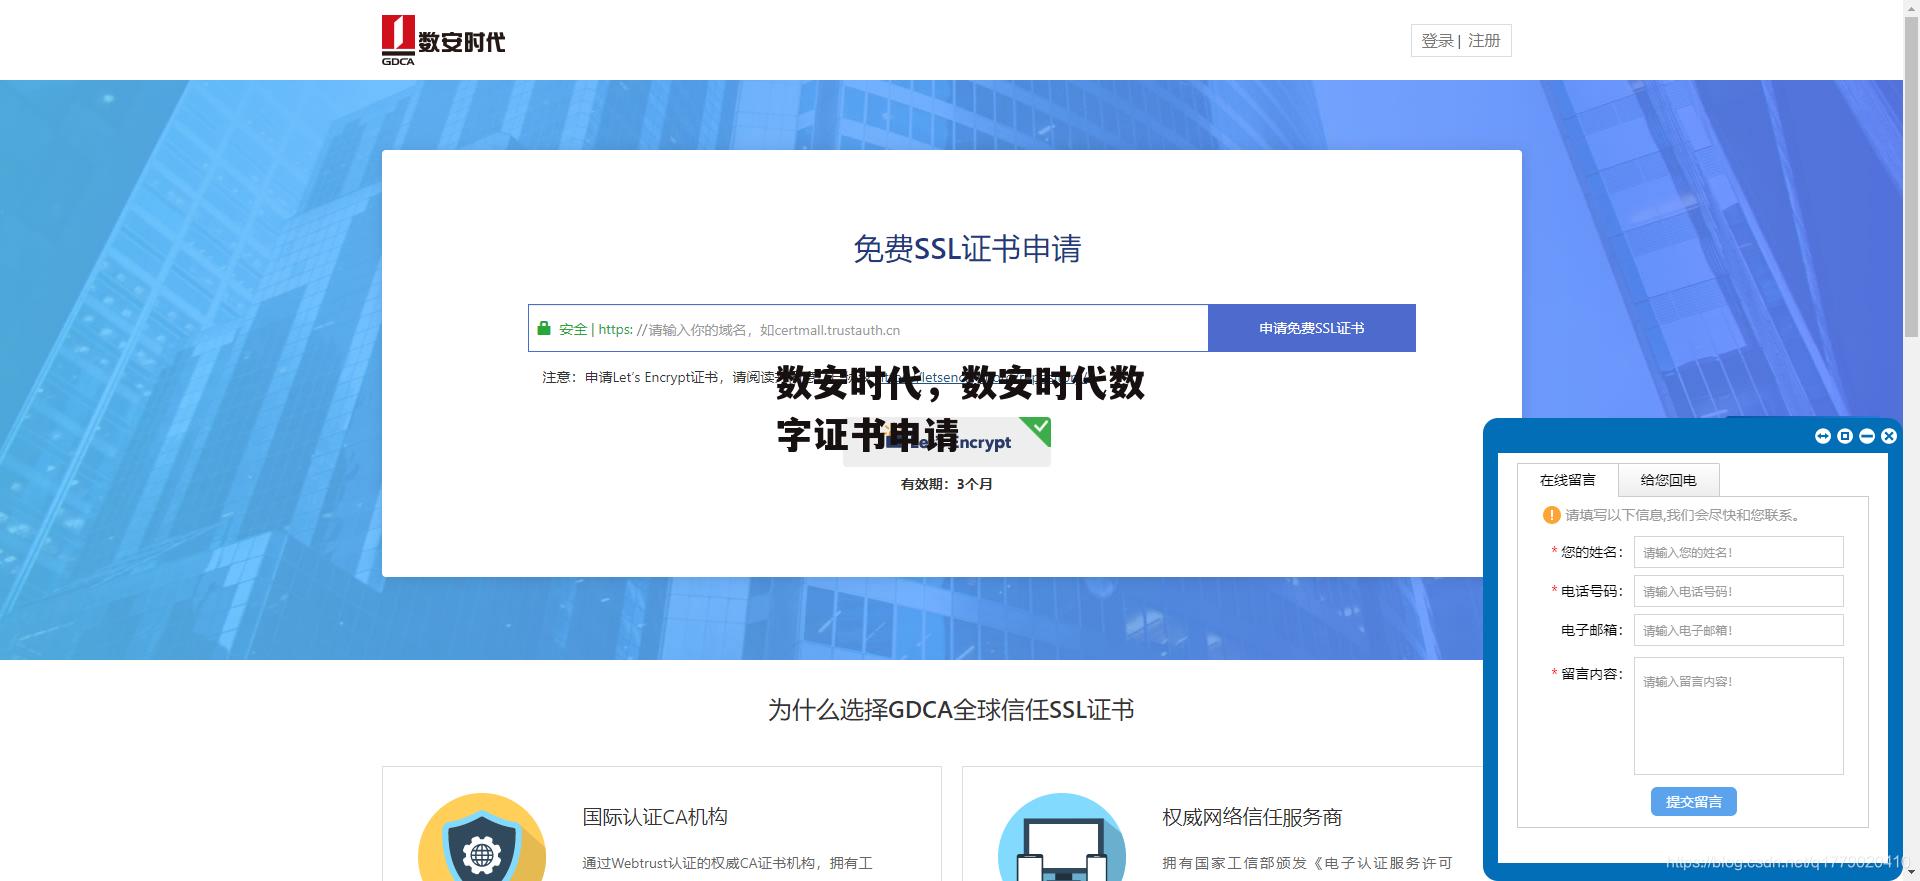Focus the 电话号码 phone field
1920x881 pixels.
pyautogui.click(x=1738, y=591)
